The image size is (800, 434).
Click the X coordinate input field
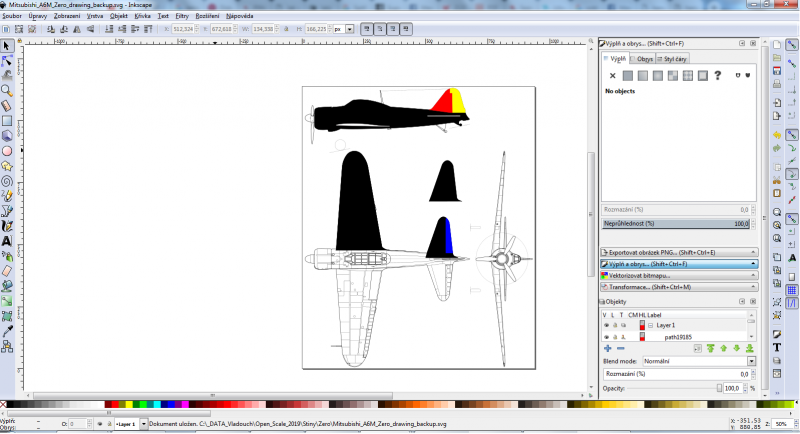[183, 29]
